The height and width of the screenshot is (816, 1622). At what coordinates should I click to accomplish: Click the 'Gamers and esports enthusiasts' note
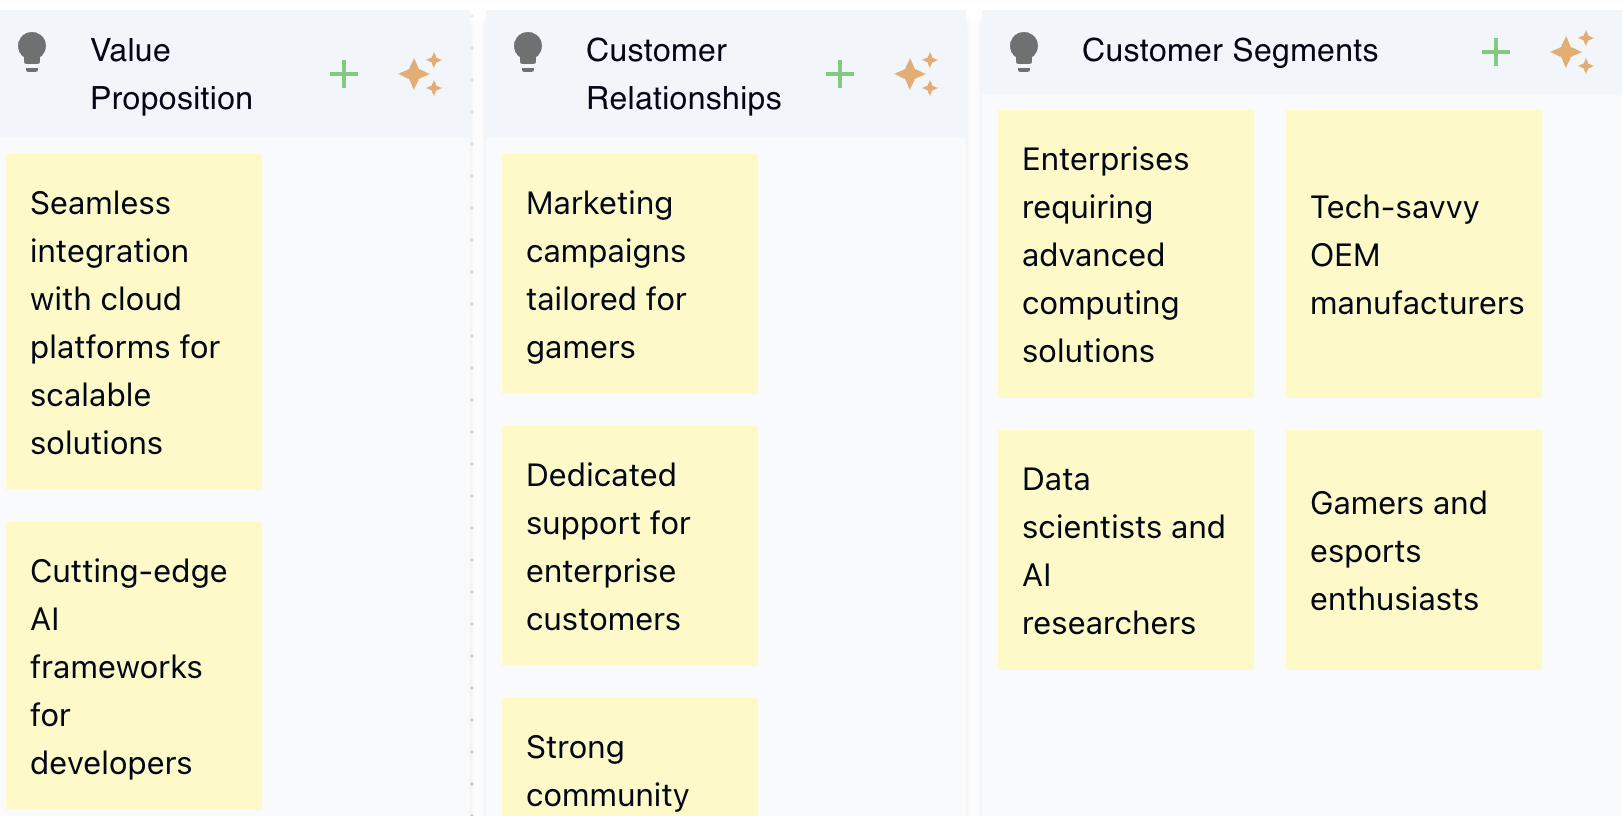(1413, 548)
